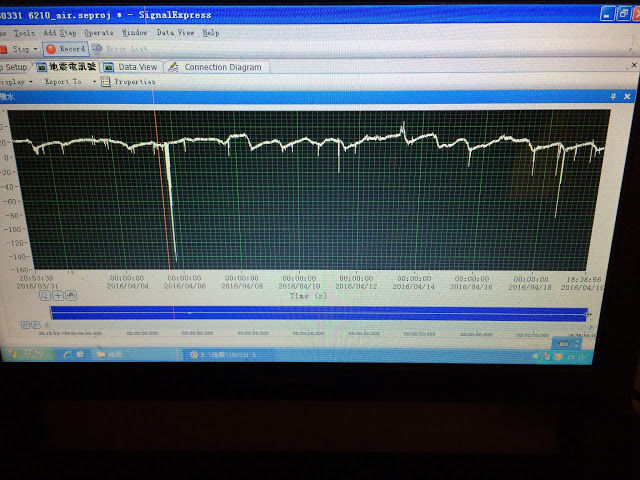Click the 20:53:39 axis start time
Screen dimensions: 640x480
pos(36,278)
